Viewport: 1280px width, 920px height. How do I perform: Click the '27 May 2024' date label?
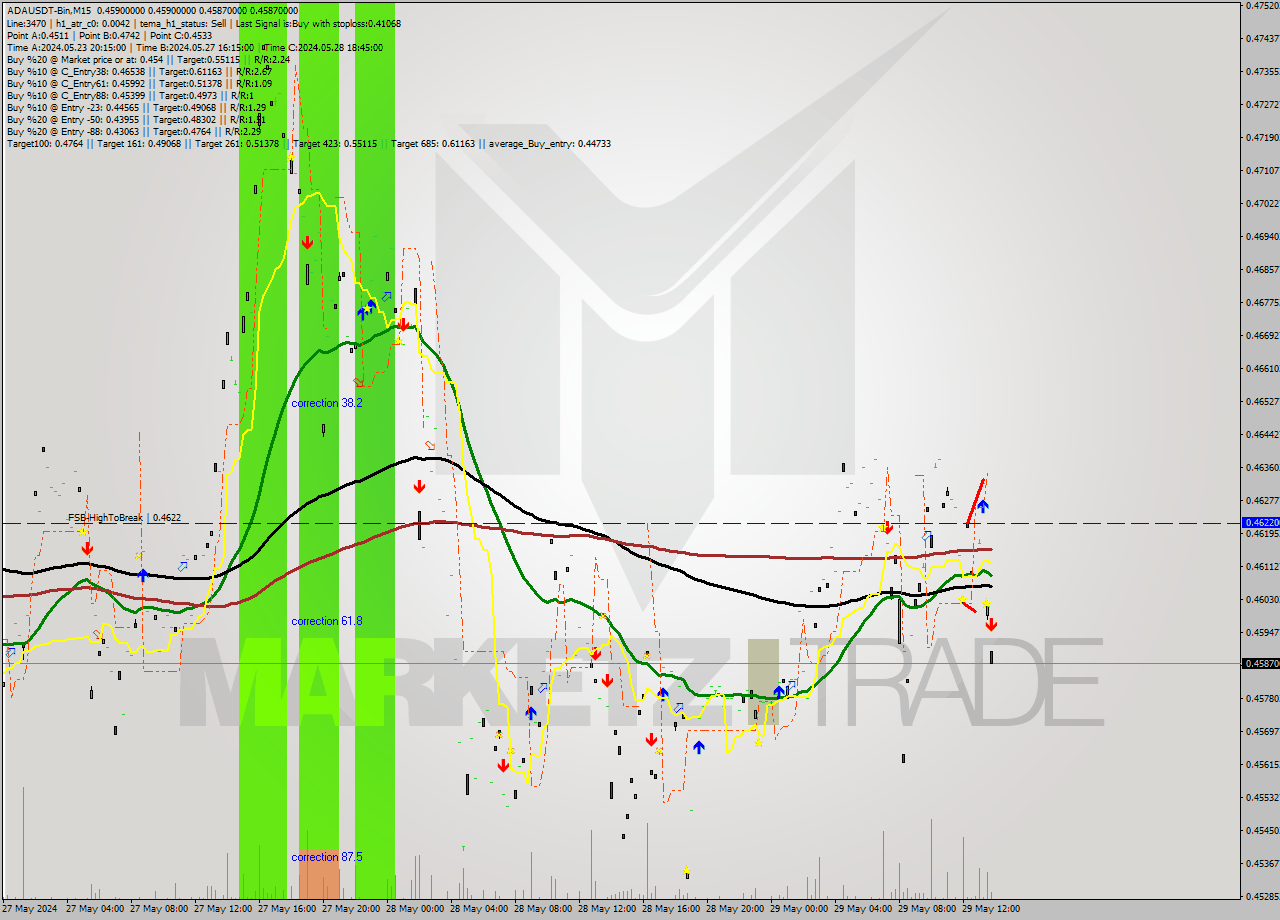pos(30,909)
